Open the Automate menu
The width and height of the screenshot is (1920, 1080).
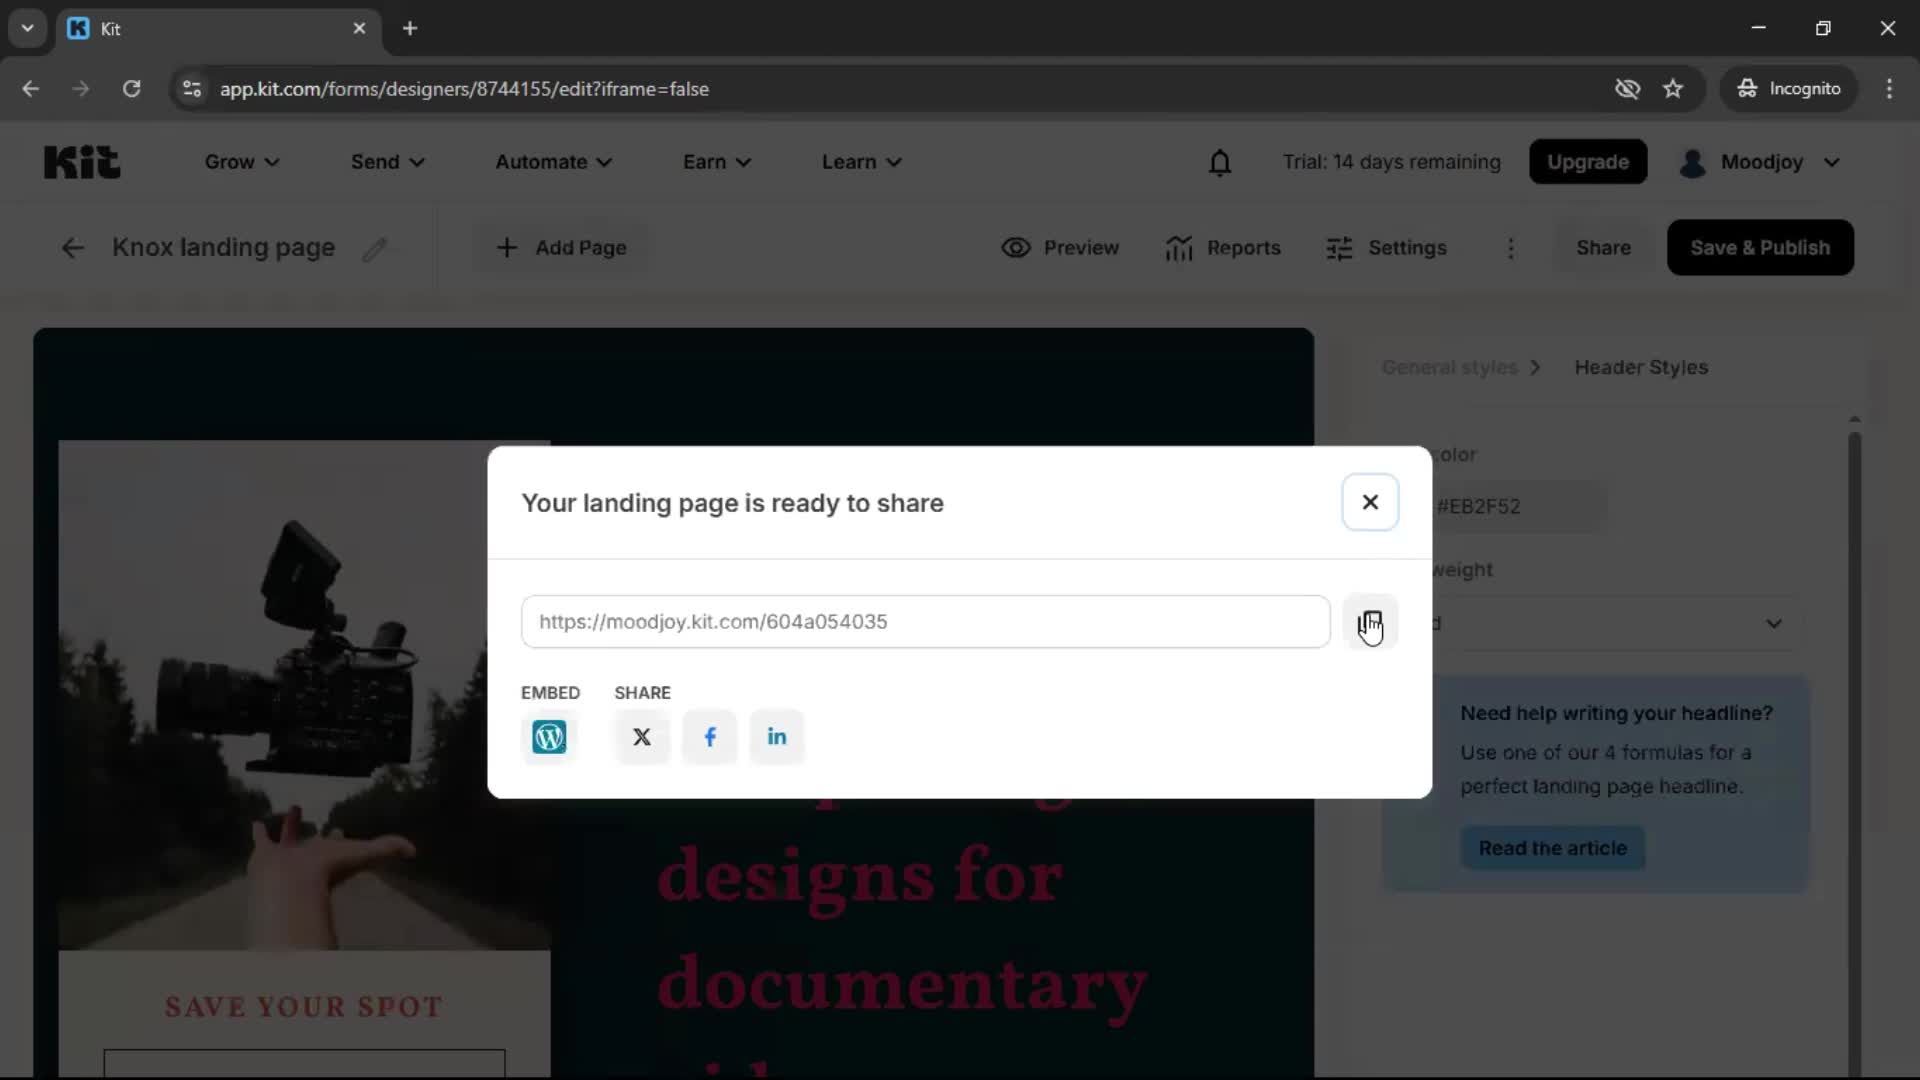point(553,161)
